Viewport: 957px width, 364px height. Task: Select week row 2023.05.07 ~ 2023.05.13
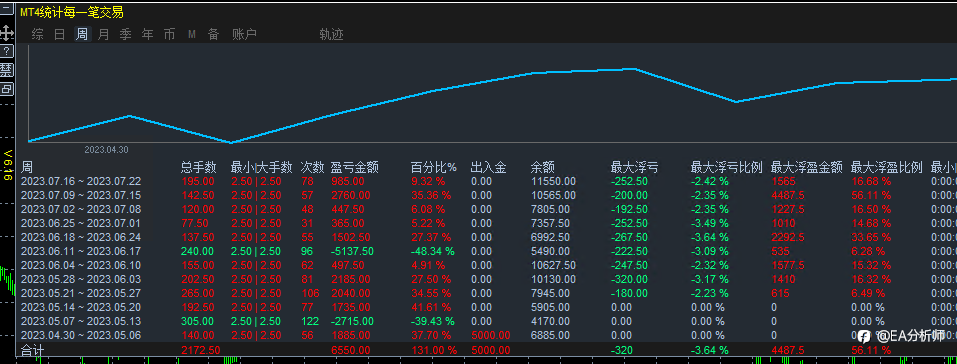tap(486, 321)
